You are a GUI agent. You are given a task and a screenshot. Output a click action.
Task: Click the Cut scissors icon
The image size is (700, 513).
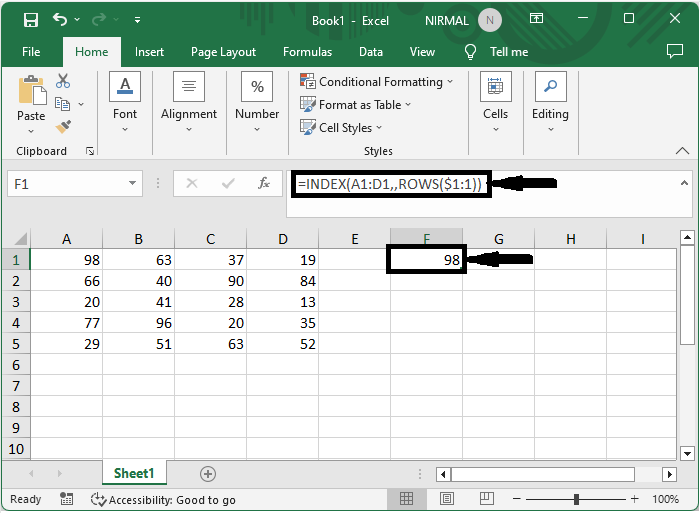pos(63,81)
